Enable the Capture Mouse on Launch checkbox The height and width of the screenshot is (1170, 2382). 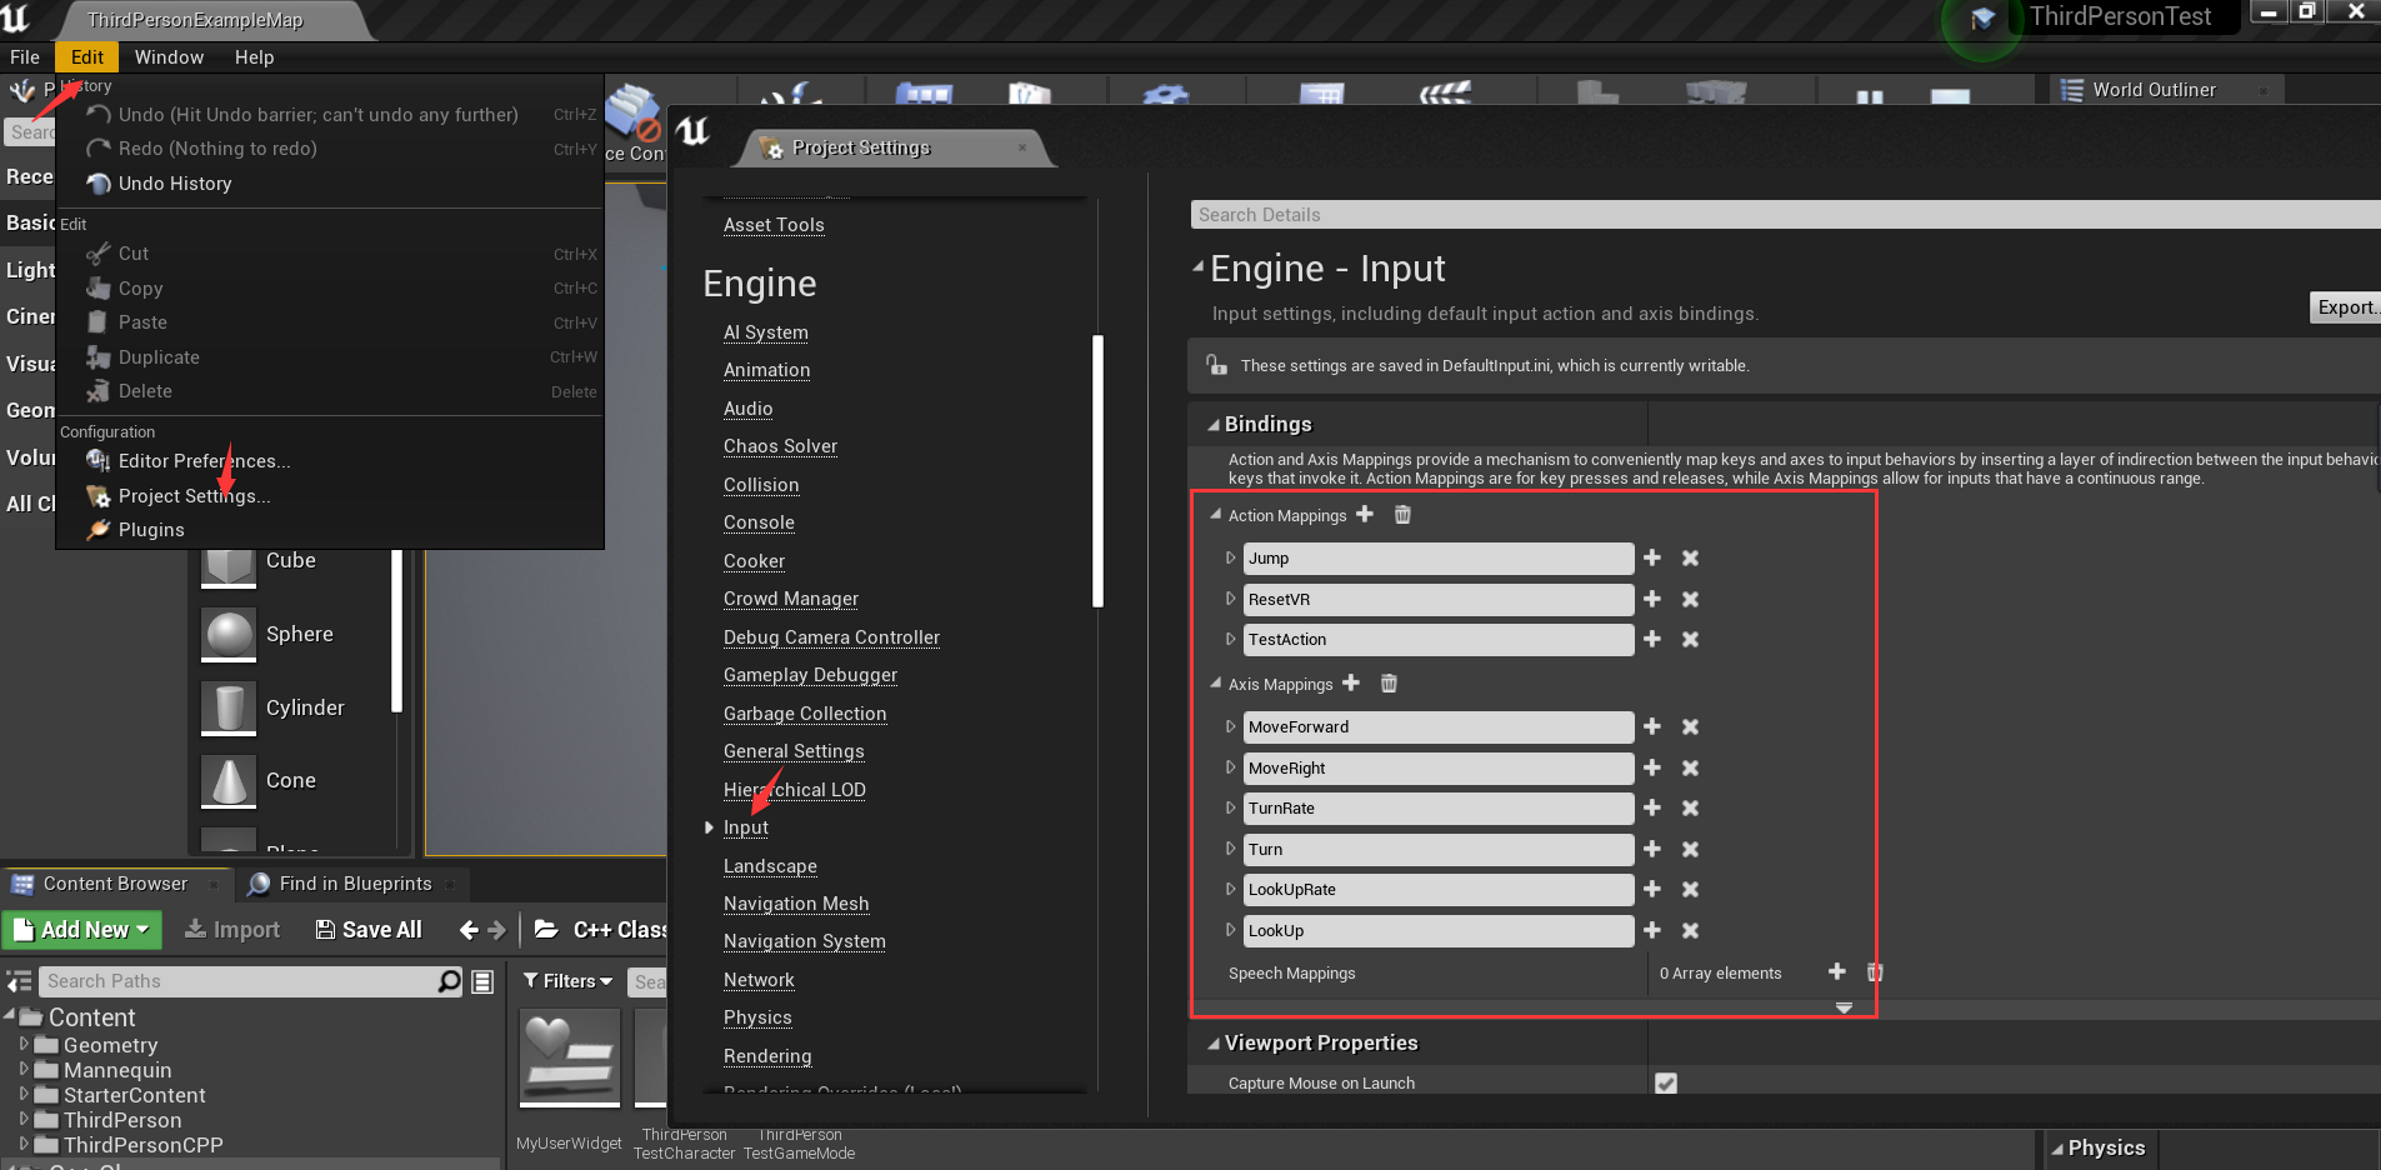(1665, 1083)
